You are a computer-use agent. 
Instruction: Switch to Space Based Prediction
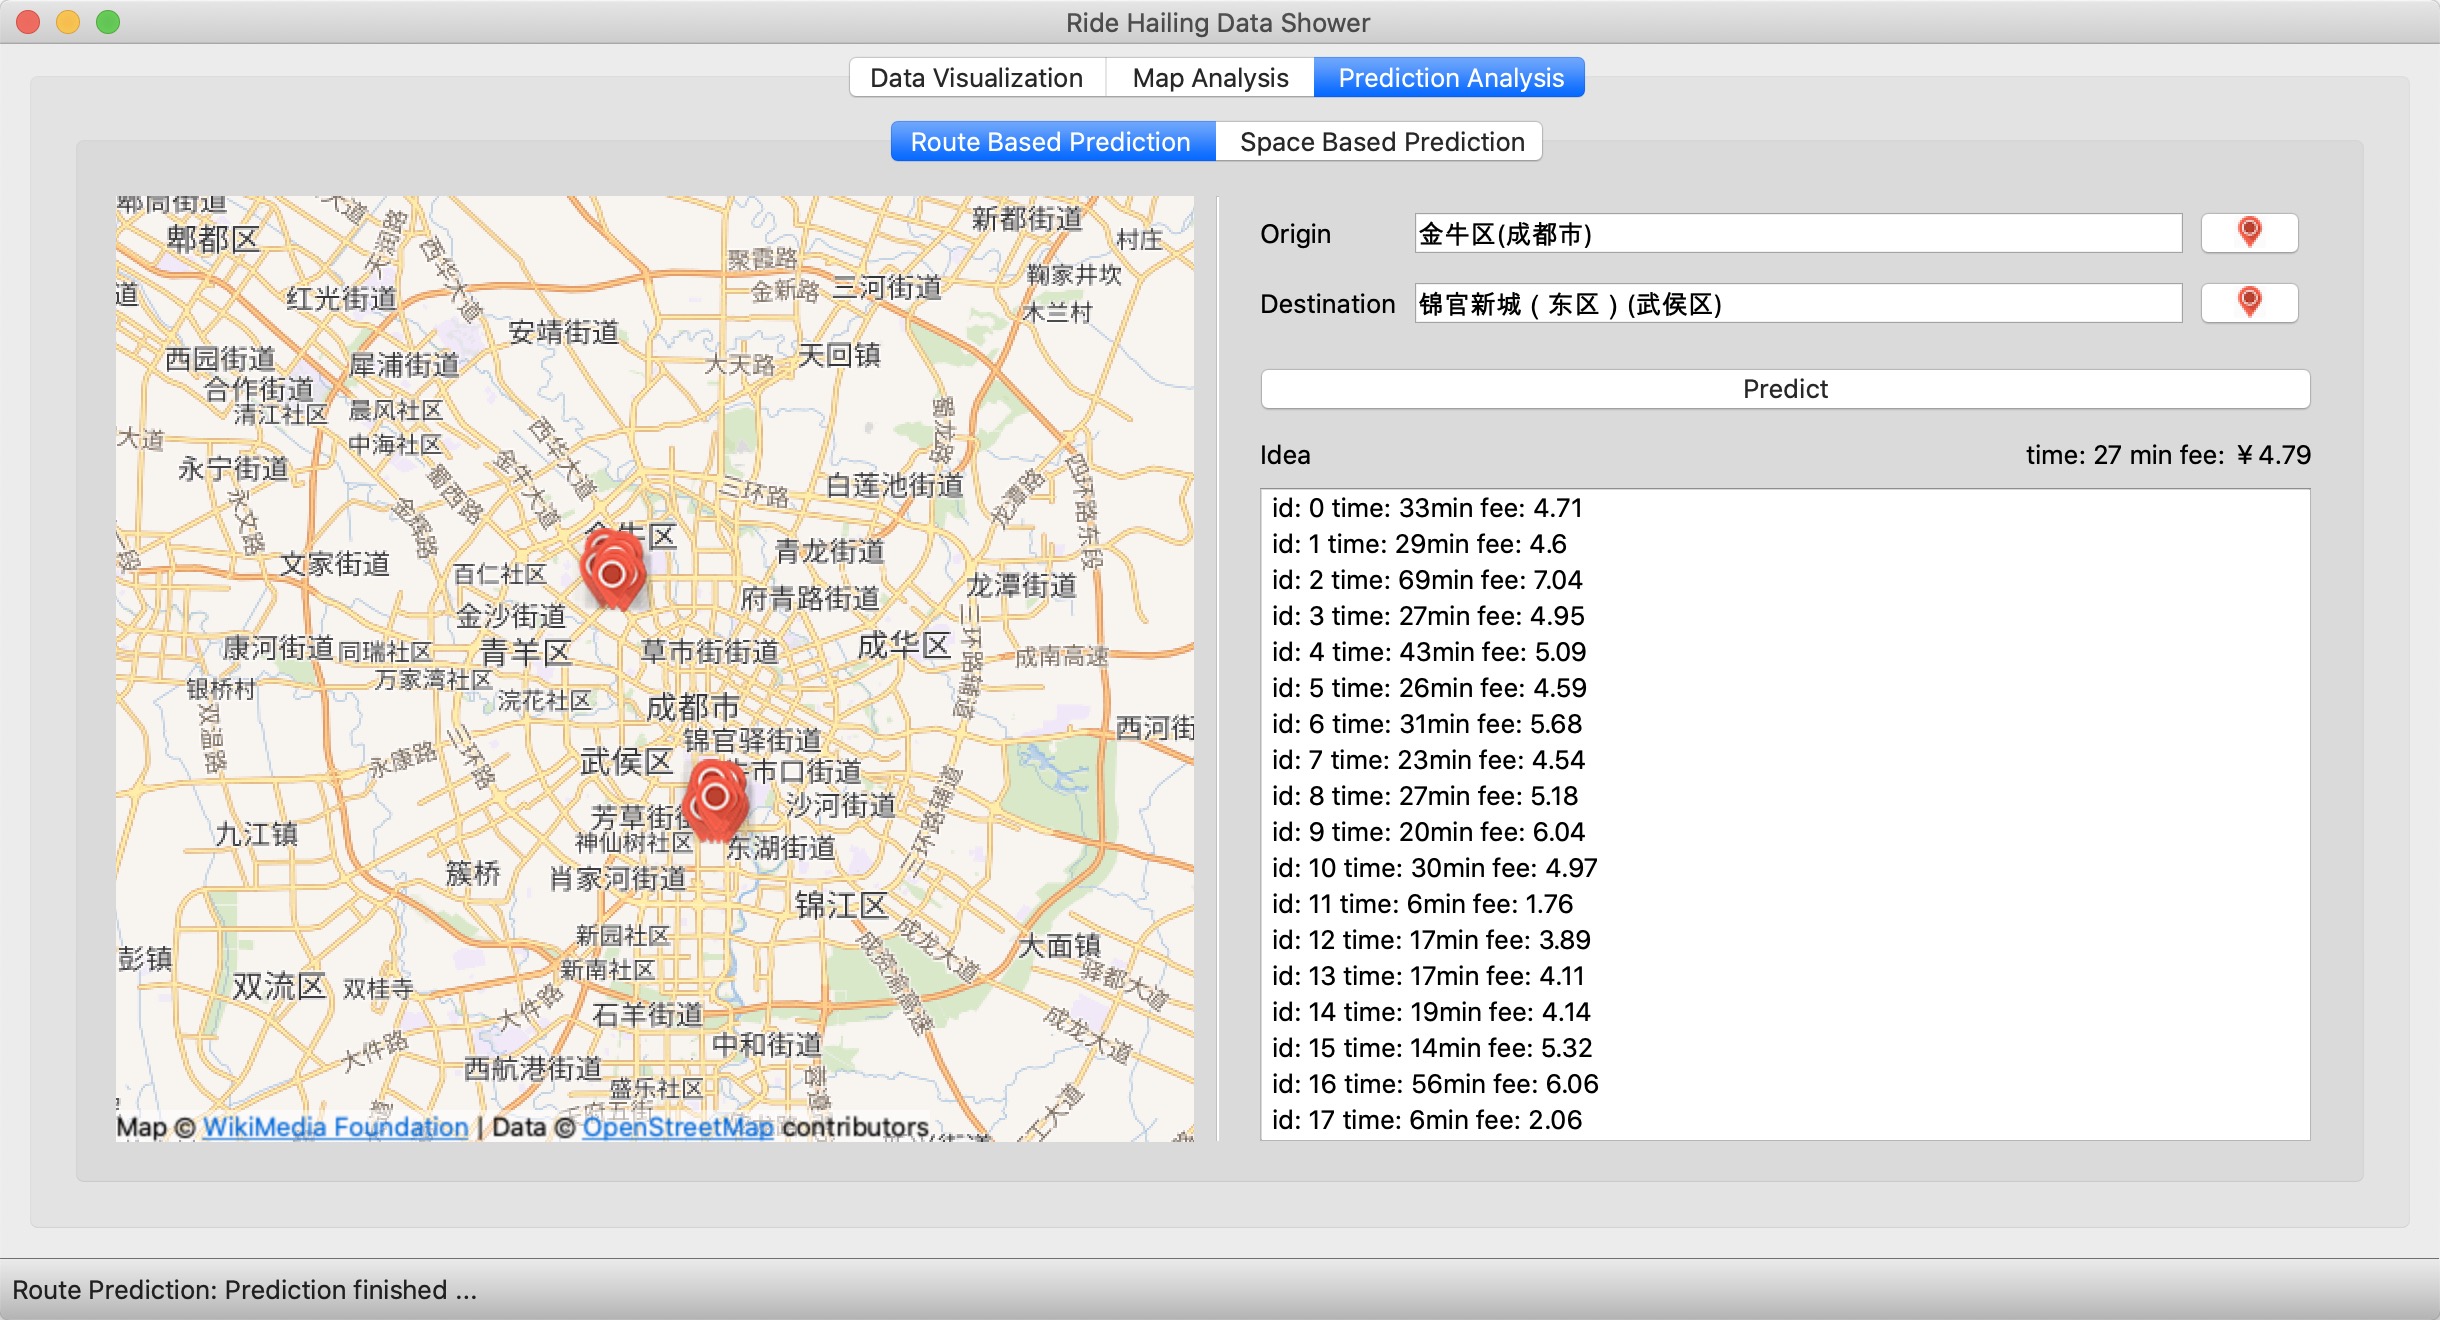pos(1381,142)
